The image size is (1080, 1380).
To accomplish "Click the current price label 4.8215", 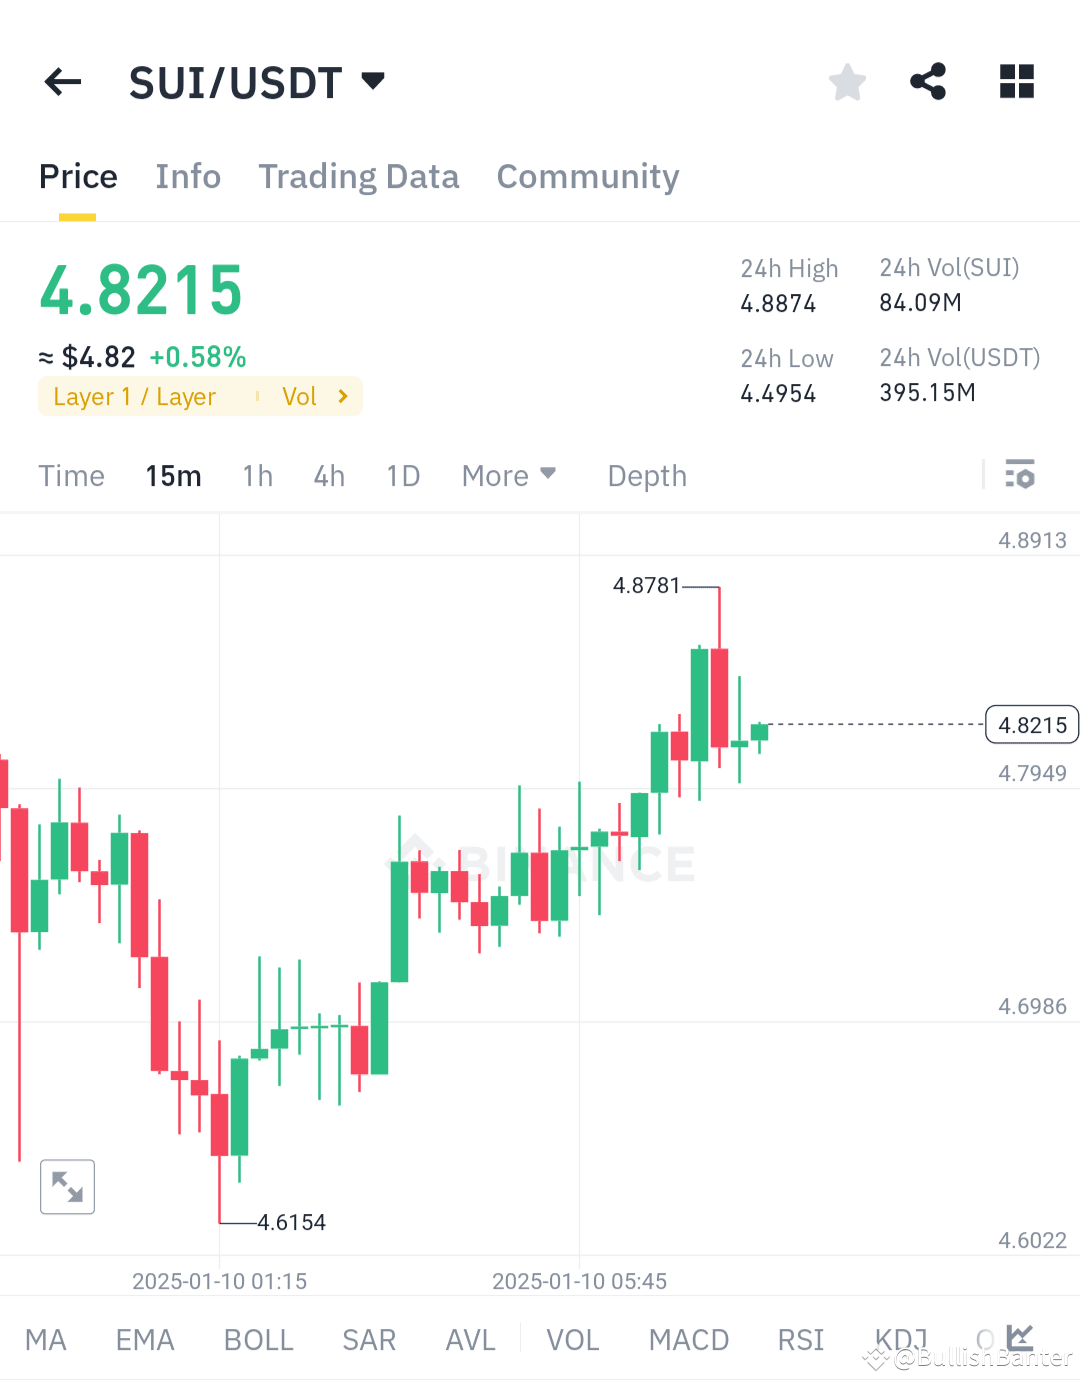I will coord(1031,724).
